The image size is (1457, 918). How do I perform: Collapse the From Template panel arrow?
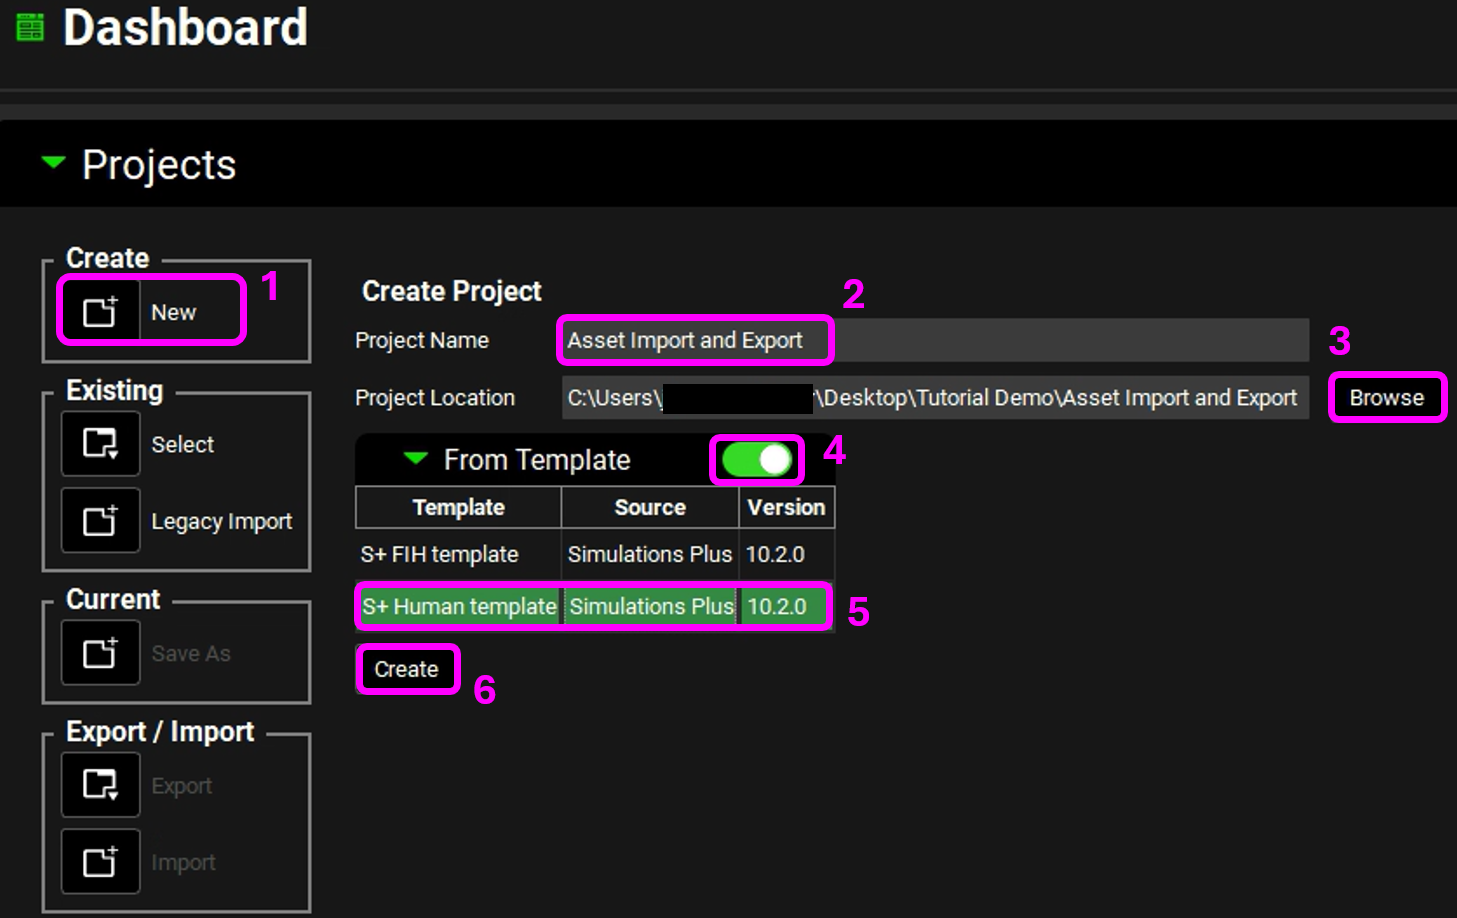click(415, 459)
